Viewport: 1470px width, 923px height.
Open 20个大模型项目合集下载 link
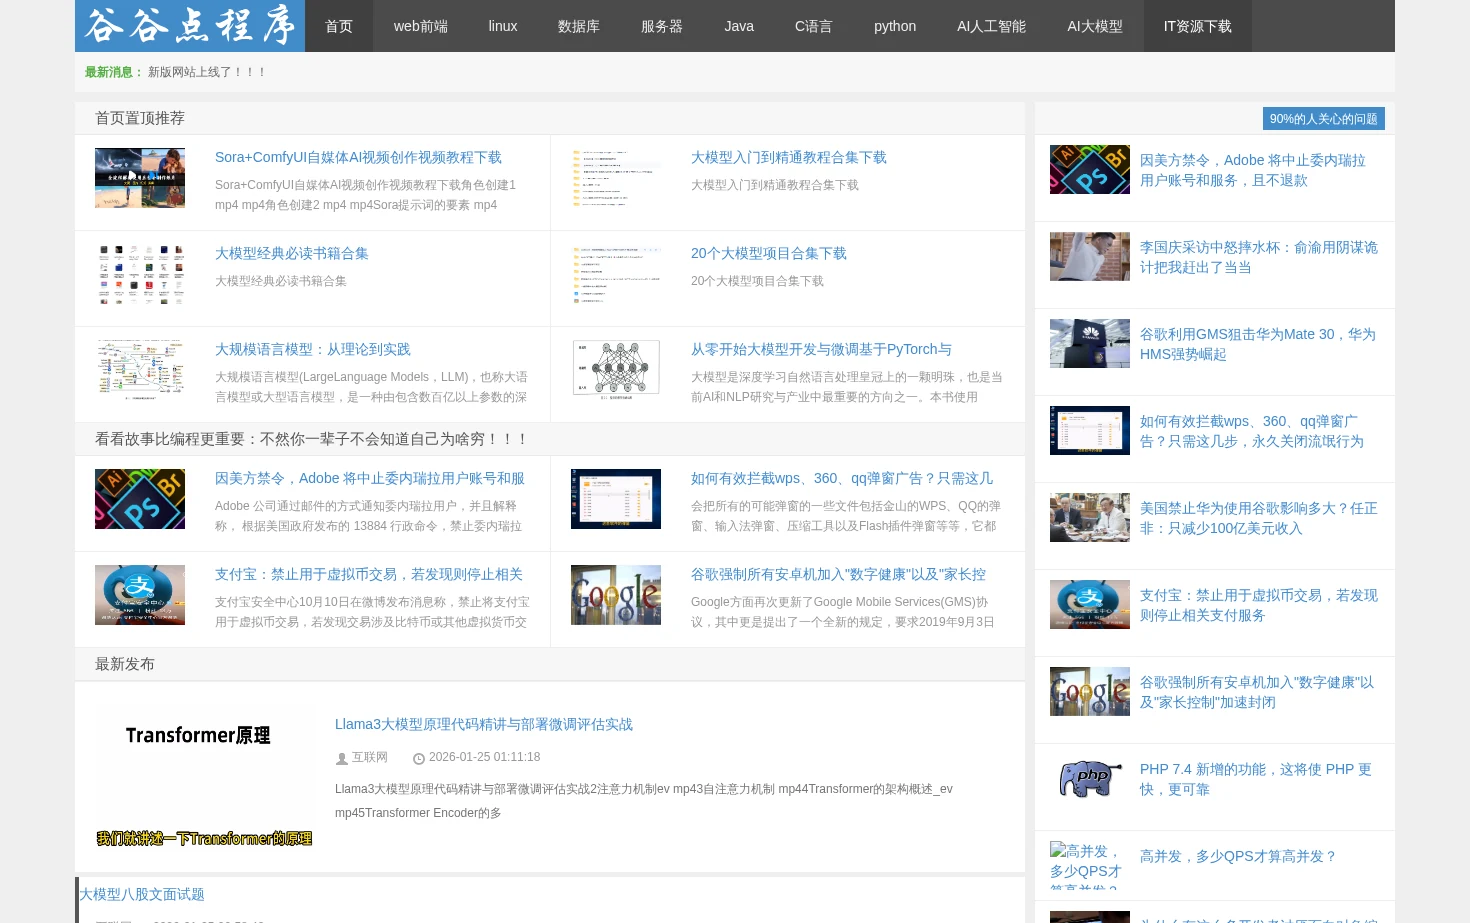pyautogui.click(x=769, y=253)
